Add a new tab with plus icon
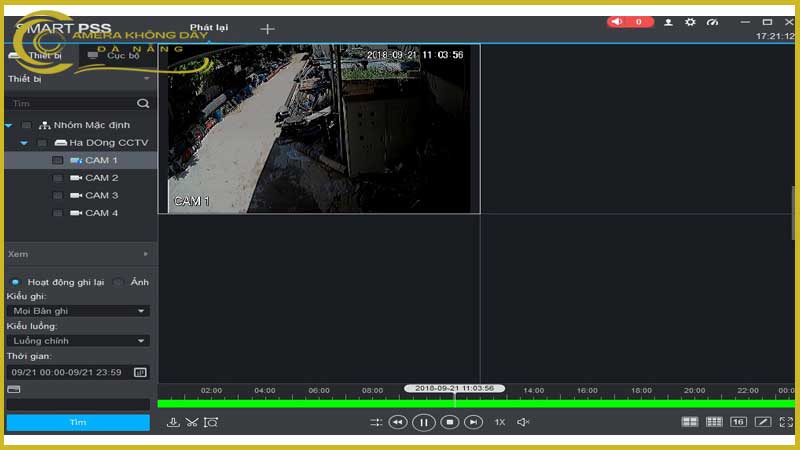This screenshot has height=450, width=800. (267, 29)
